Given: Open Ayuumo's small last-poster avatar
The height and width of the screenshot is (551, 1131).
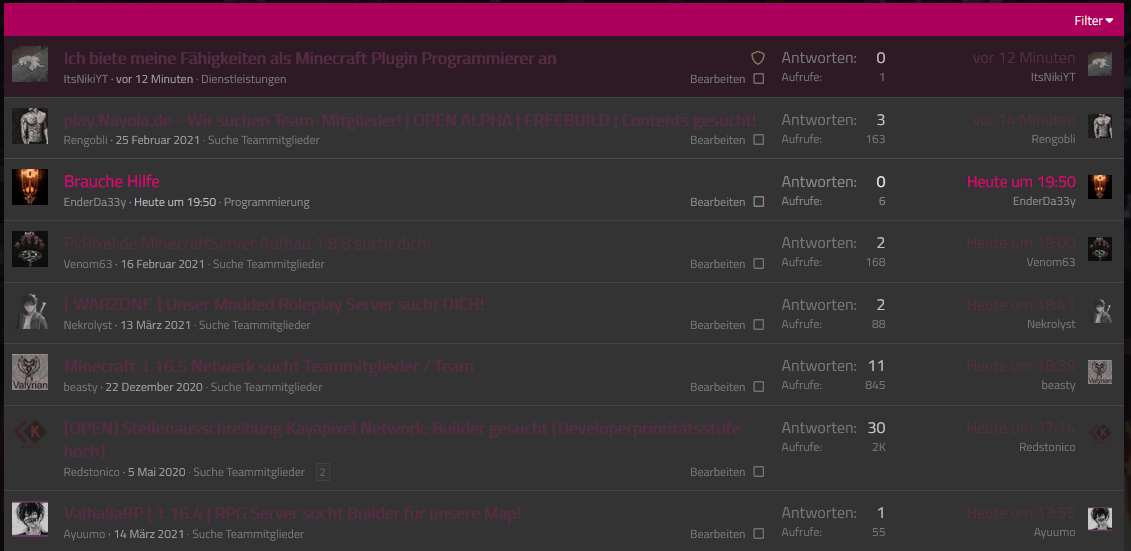Looking at the screenshot, I should point(1100,519).
